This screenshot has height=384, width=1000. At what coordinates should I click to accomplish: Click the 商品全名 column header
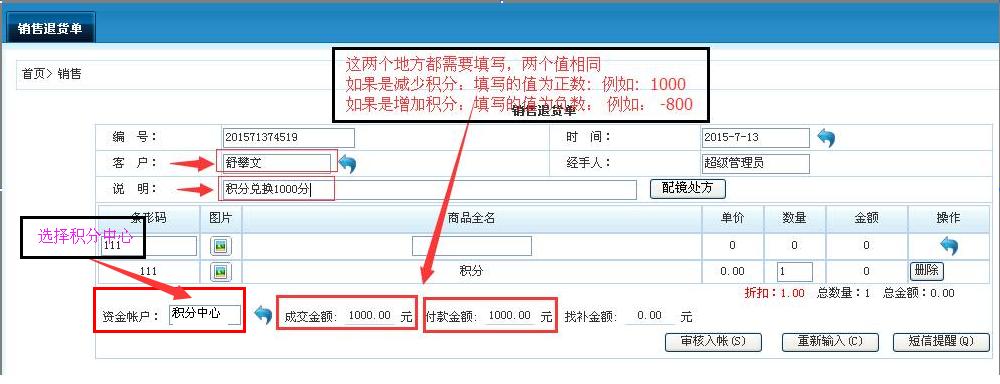(x=471, y=218)
